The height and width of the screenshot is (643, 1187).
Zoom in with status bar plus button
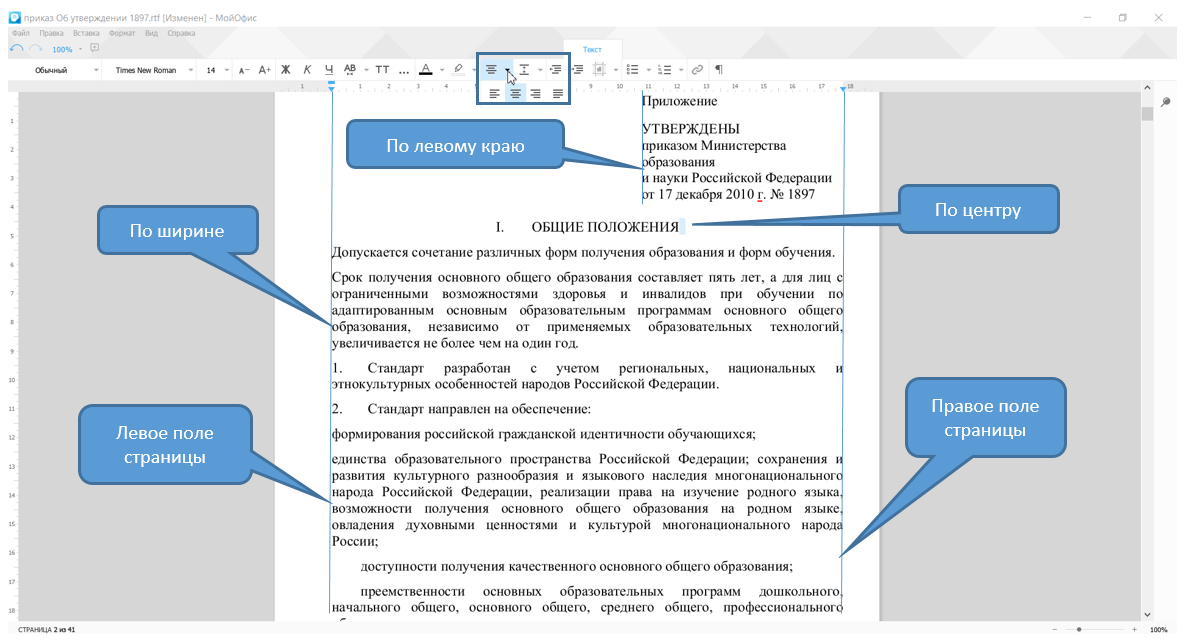[1134, 629]
